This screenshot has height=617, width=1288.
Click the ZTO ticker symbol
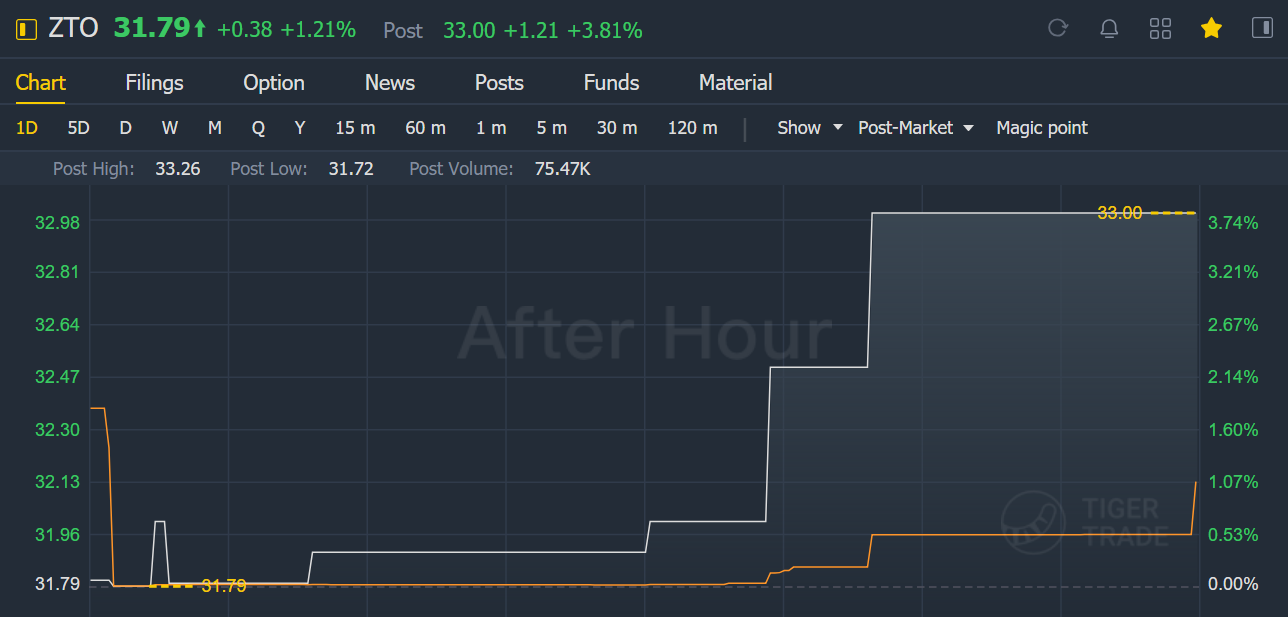[x=73, y=29]
